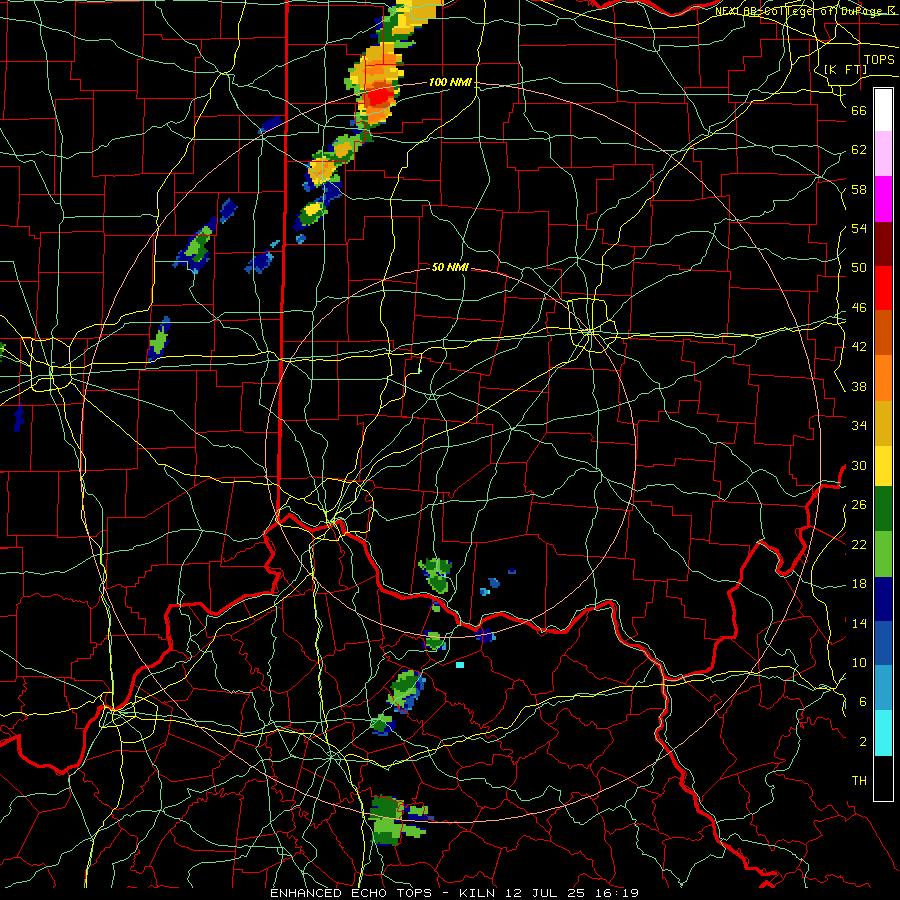Screen dimensions: 900x900
Task: Click the 58 value on the legend scale
Action: pyautogui.click(x=859, y=189)
